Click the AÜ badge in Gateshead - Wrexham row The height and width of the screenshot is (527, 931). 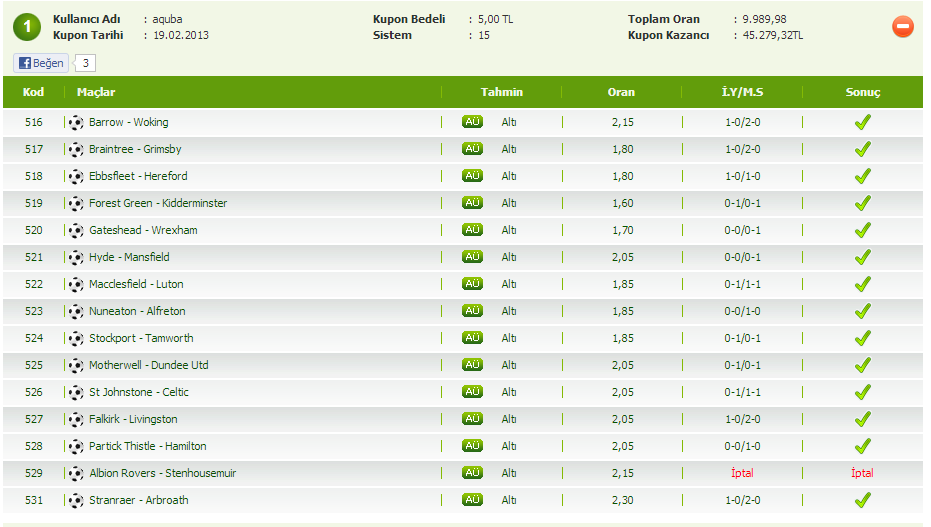472,230
